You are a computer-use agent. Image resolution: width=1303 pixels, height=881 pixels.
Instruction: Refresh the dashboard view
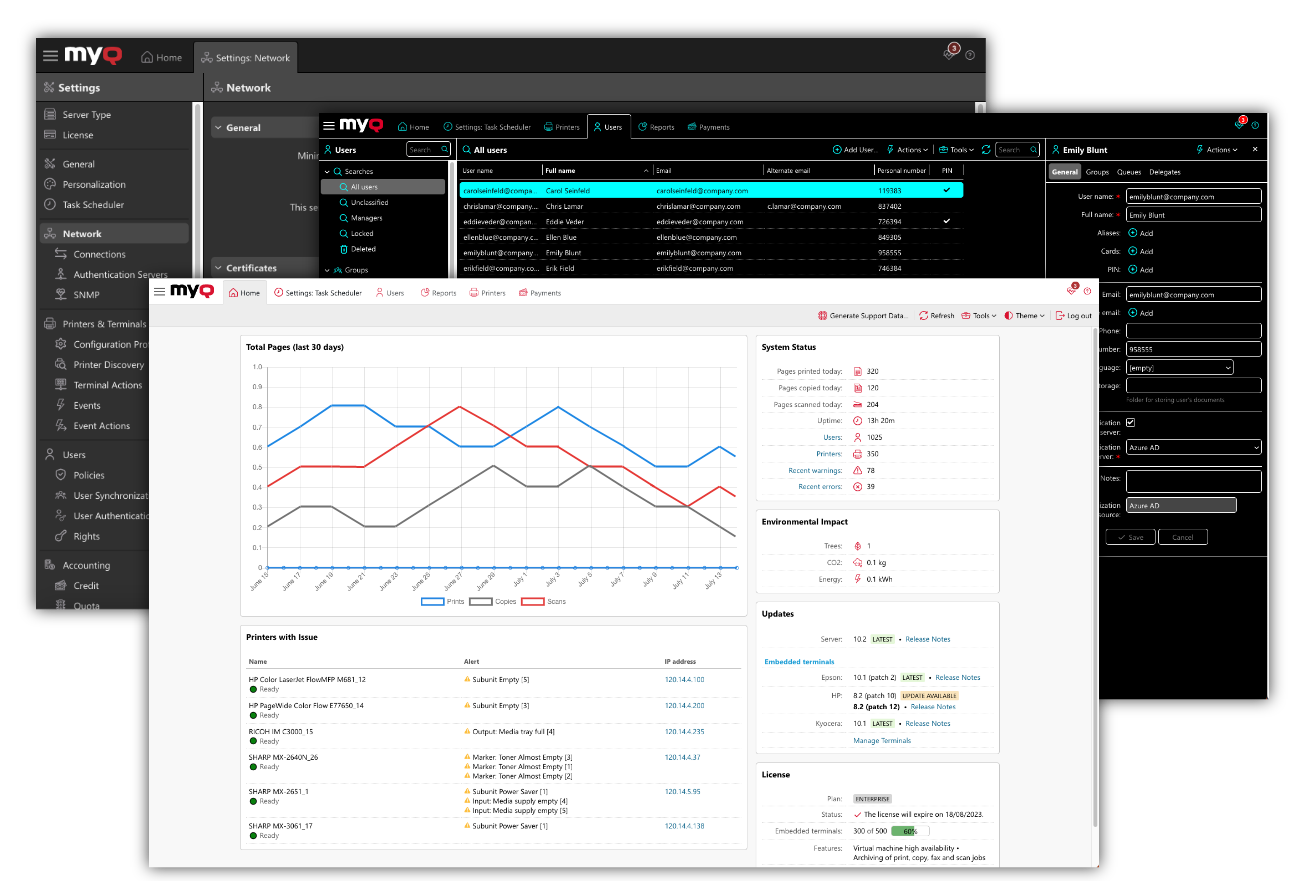click(x=936, y=315)
